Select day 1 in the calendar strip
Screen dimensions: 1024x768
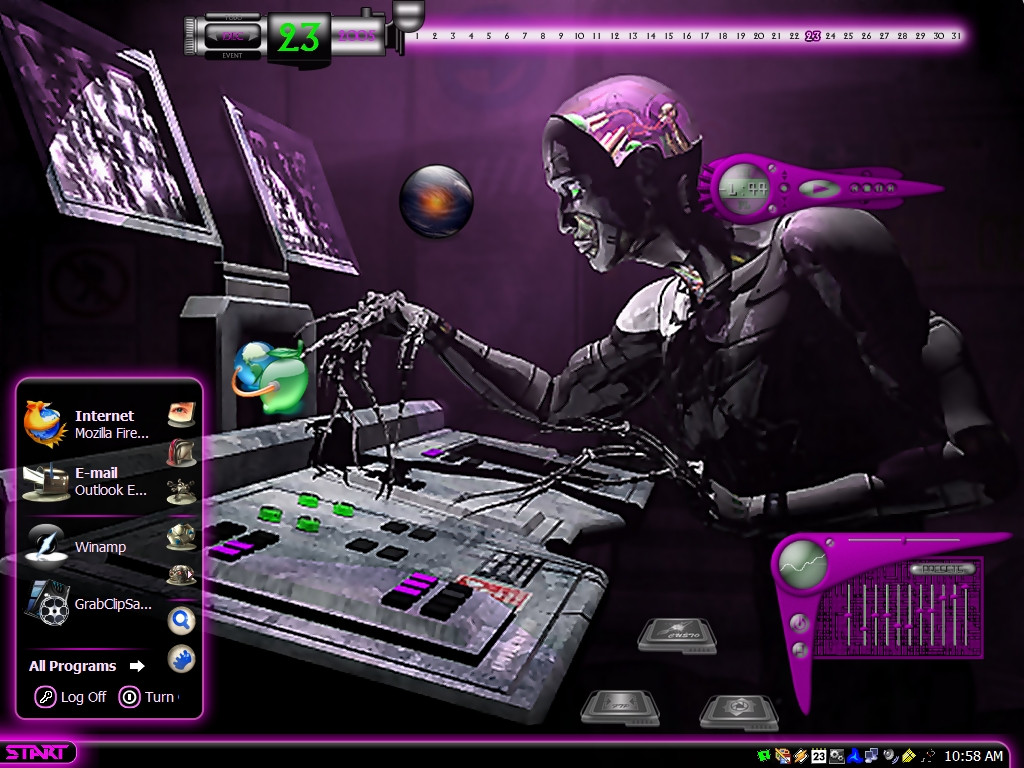[417, 36]
